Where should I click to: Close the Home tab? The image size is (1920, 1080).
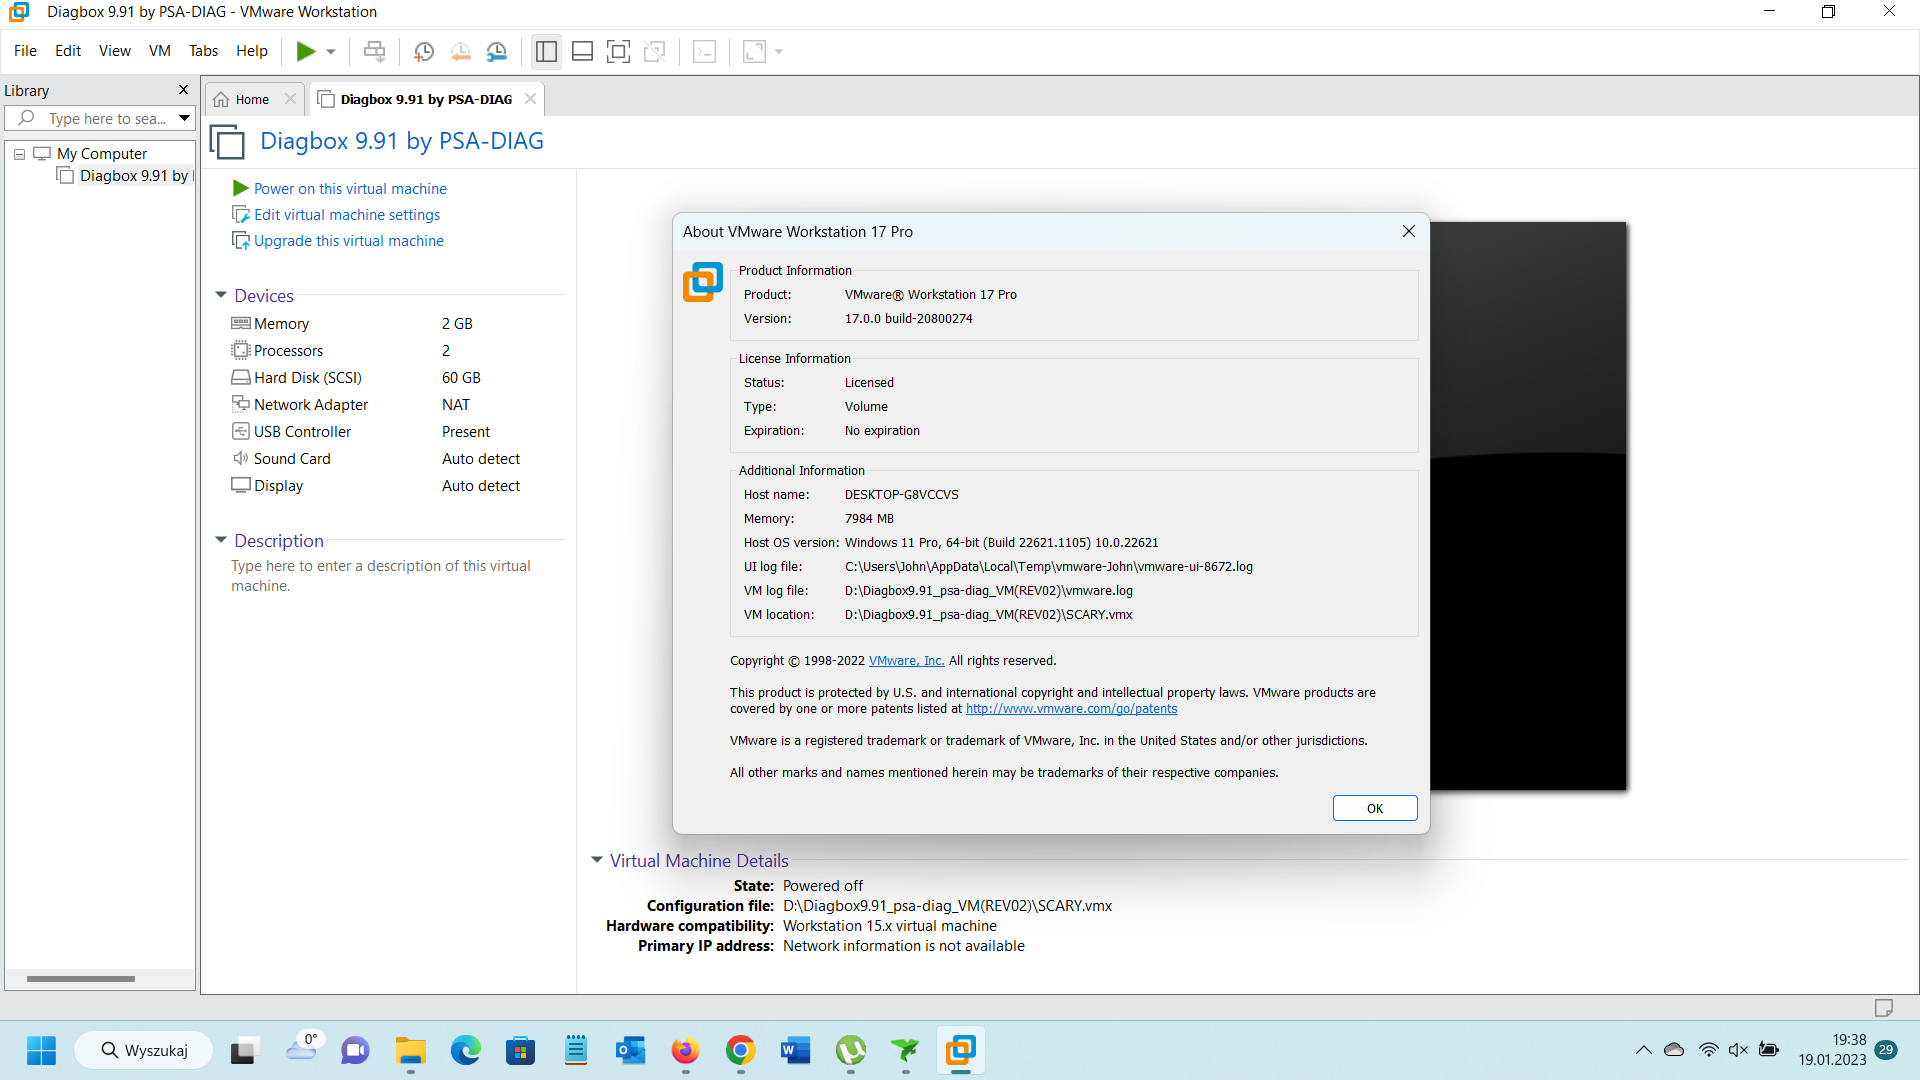(290, 99)
